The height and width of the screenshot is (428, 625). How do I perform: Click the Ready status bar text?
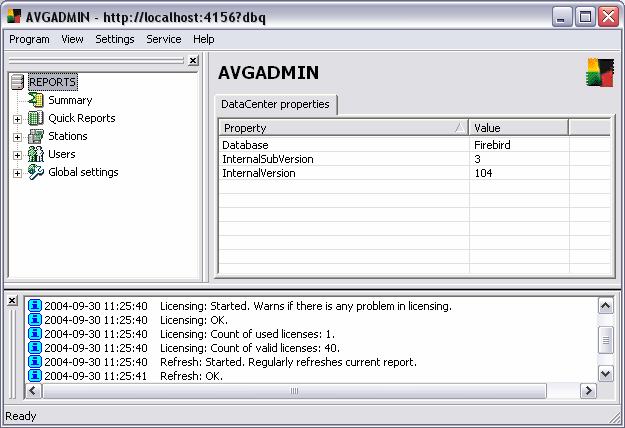pyautogui.click(x=21, y=416)
